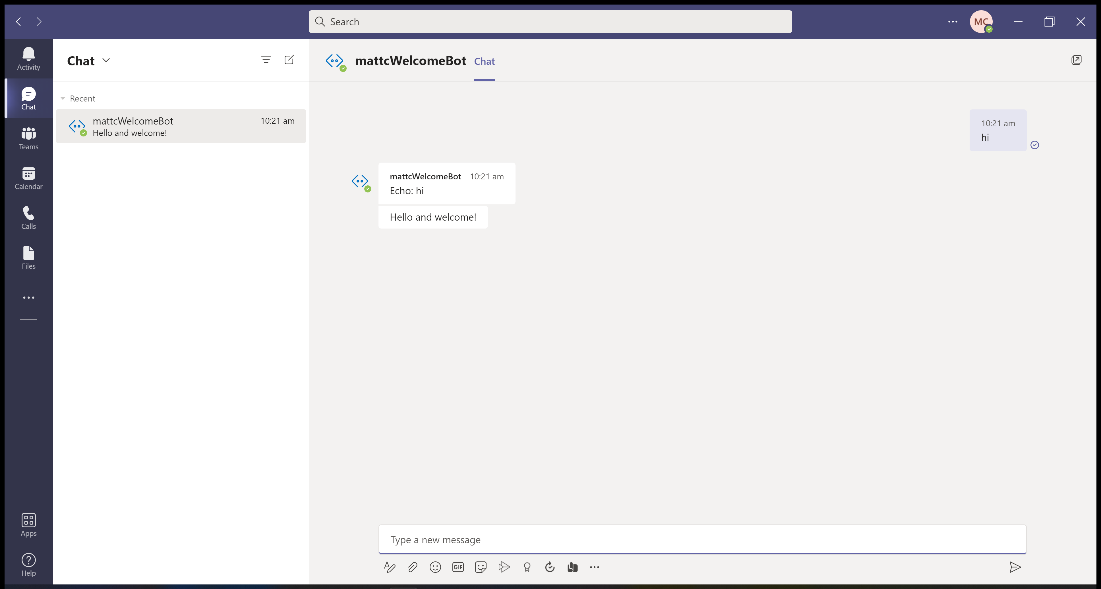Screen dimensions: 1101x589
Task: Click the Loop icon in compose toolbar
Action: pos(550,567)
